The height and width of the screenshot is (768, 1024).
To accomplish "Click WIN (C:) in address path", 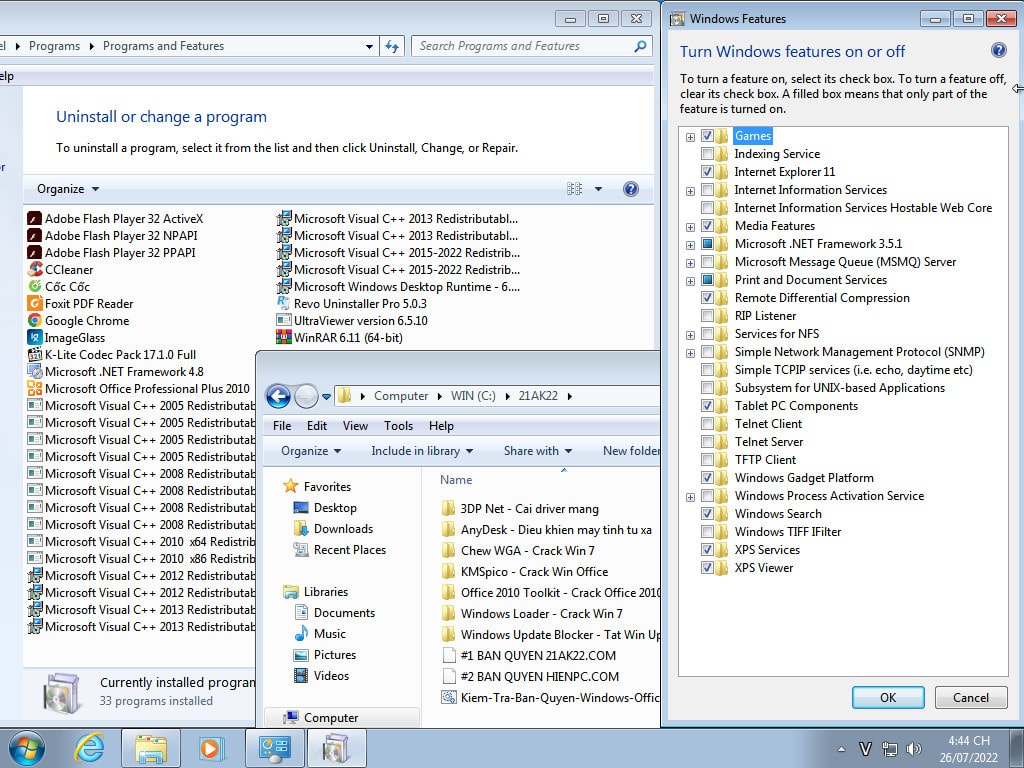I will pos(473,396).
